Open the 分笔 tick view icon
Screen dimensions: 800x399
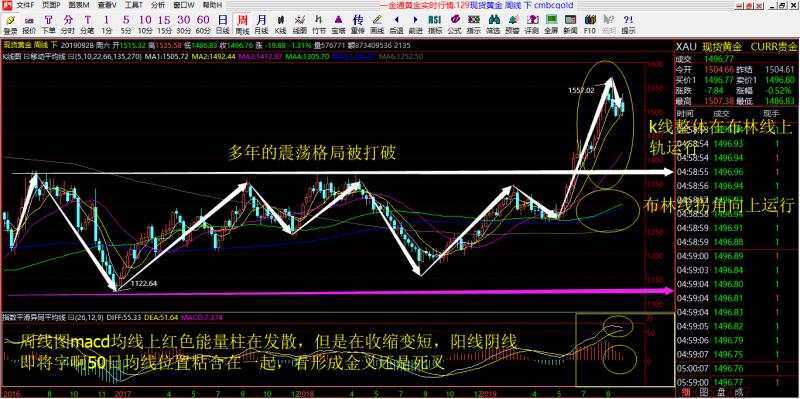click(87, 24)
